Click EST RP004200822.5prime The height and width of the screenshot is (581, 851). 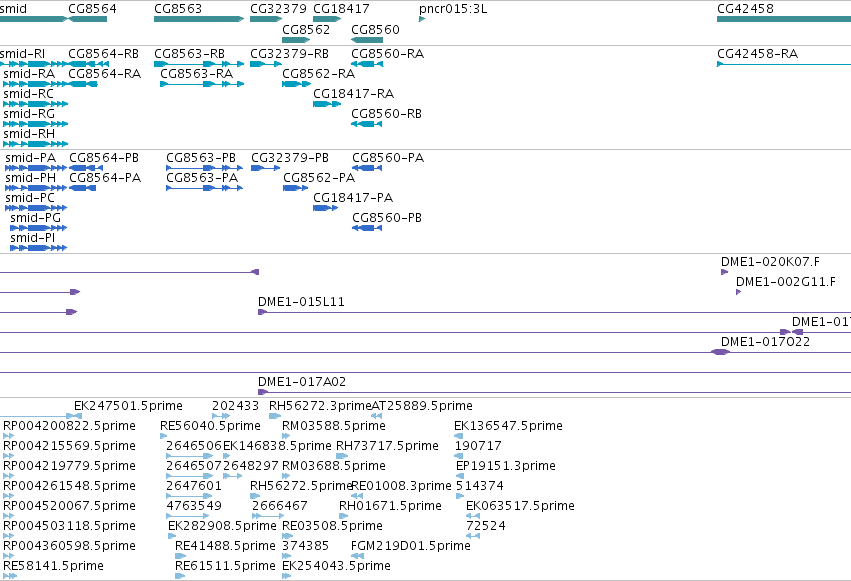[69, 426]
